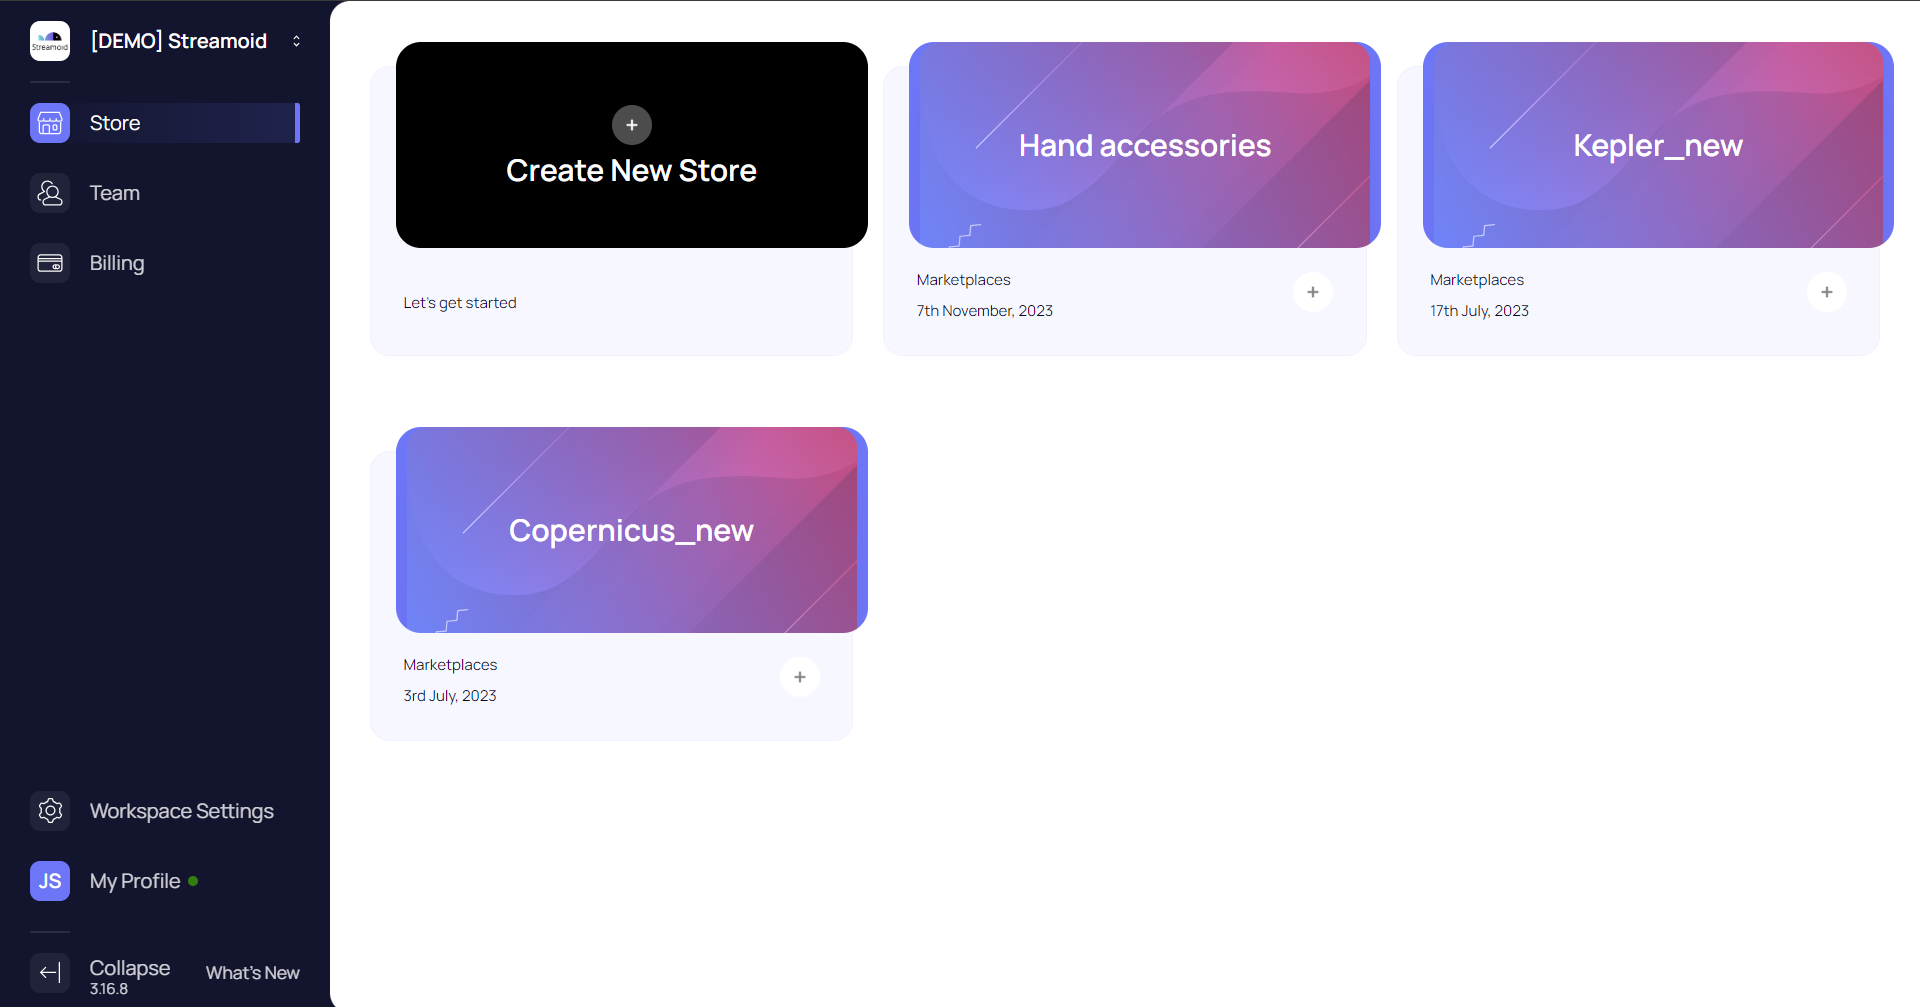Click the JS profile avatar icon
The width and height of the screenshot is (1920, 1007).
pos(49,880)
